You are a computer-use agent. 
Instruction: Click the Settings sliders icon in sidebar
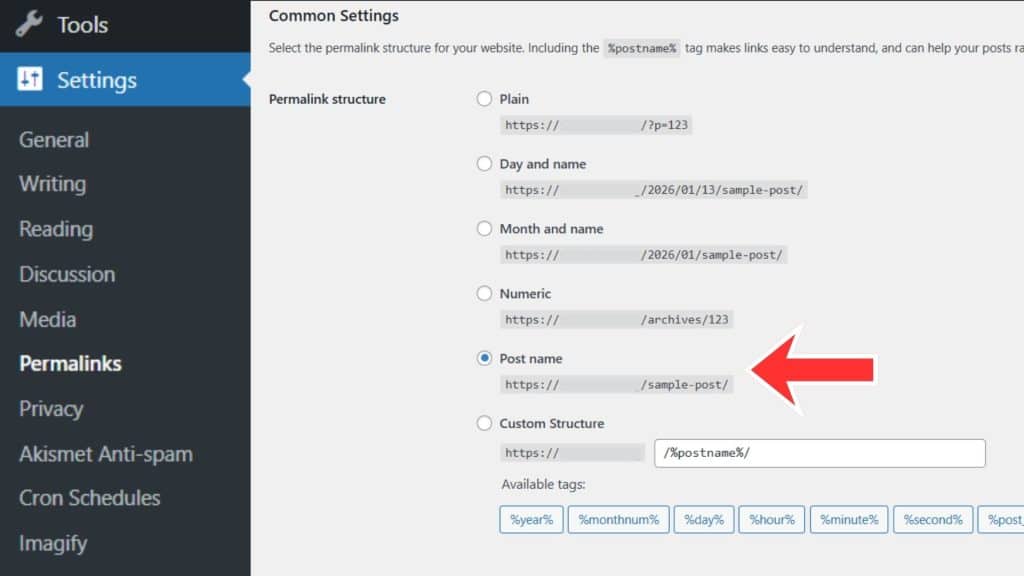(x=28, y=80)
